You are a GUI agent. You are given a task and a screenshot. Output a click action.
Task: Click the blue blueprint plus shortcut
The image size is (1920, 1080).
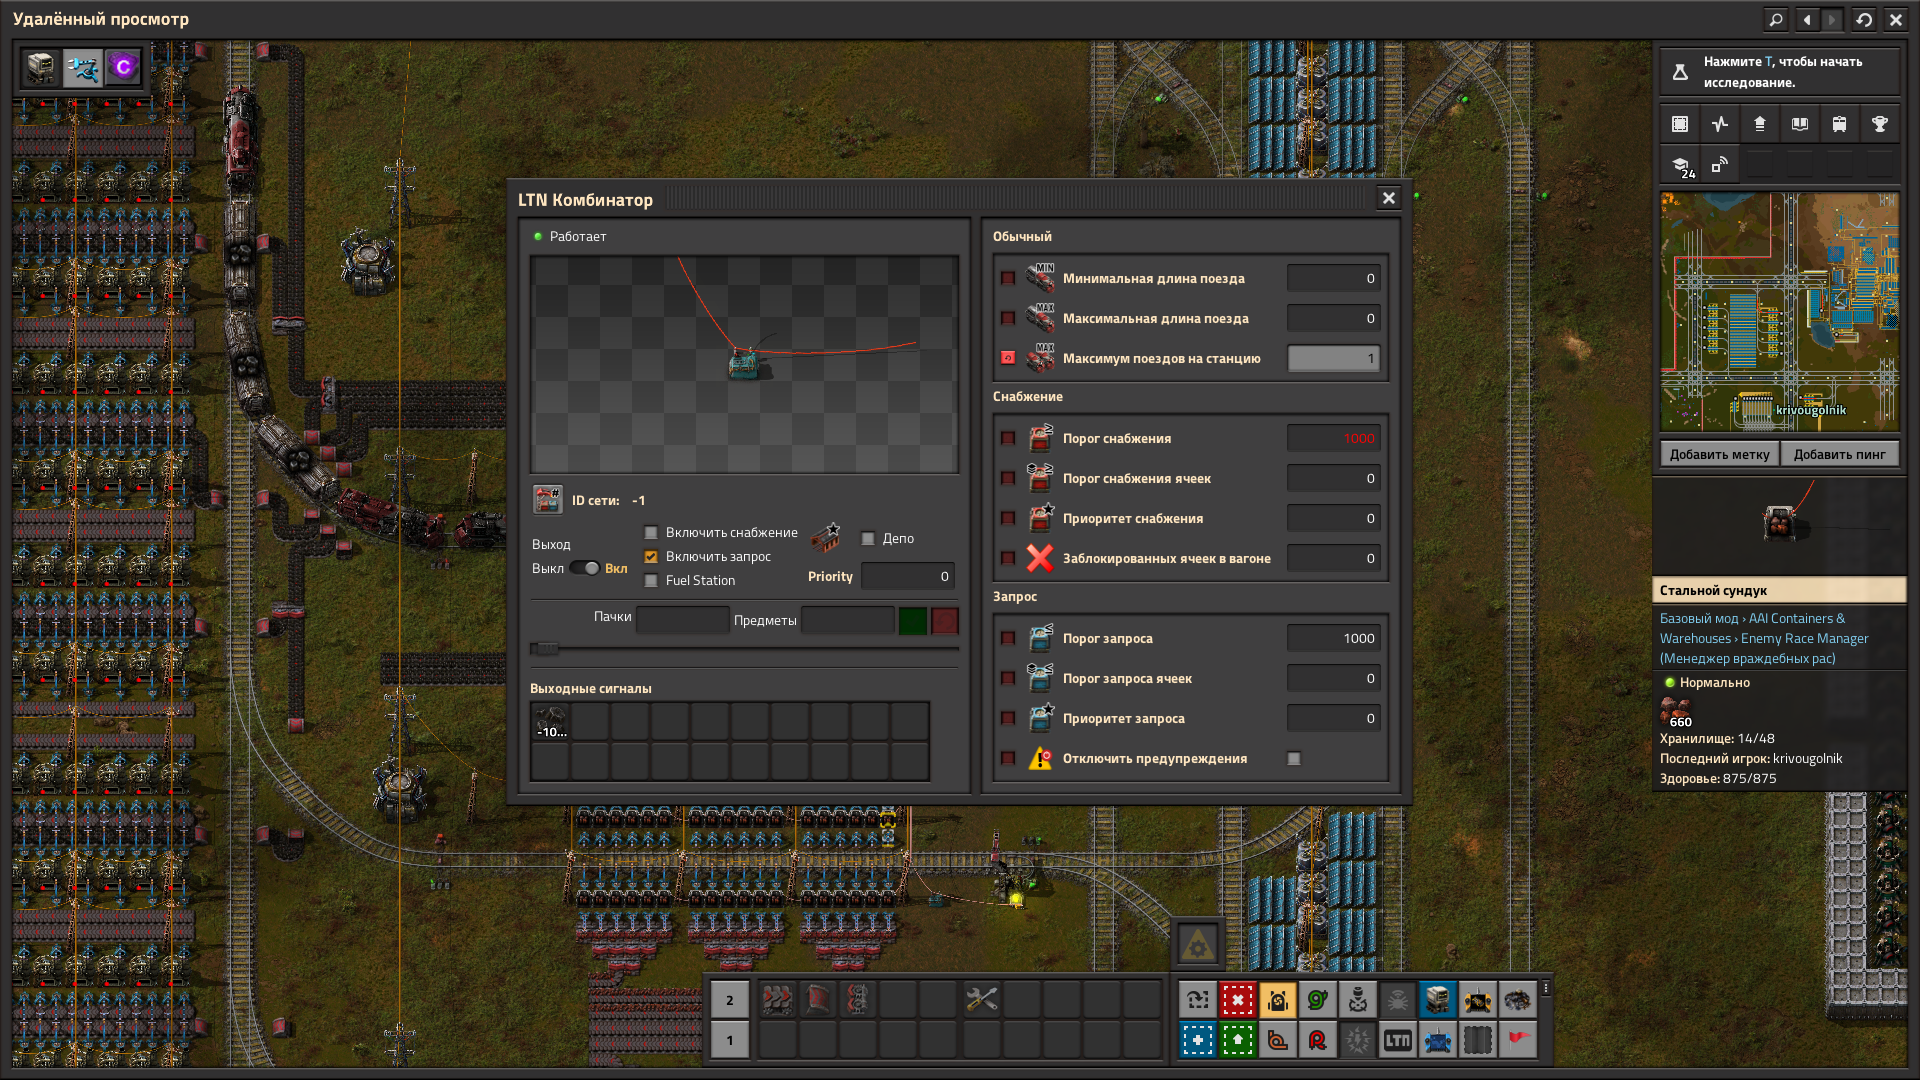pyautogui.click(x=1198, y=1040)
